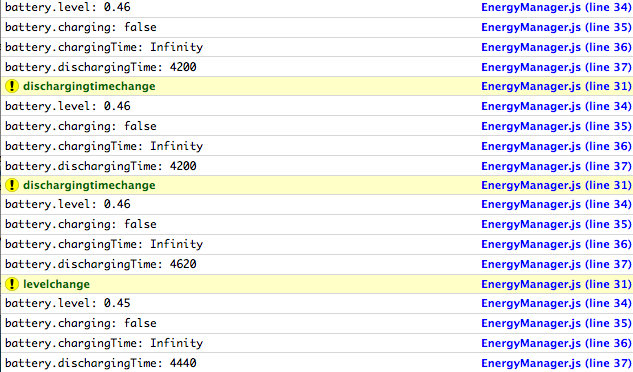Viewport: 633px width, 372px height.
Task: Select battery.dischargingTime: 4620 log entry
Action: [101, 264]
